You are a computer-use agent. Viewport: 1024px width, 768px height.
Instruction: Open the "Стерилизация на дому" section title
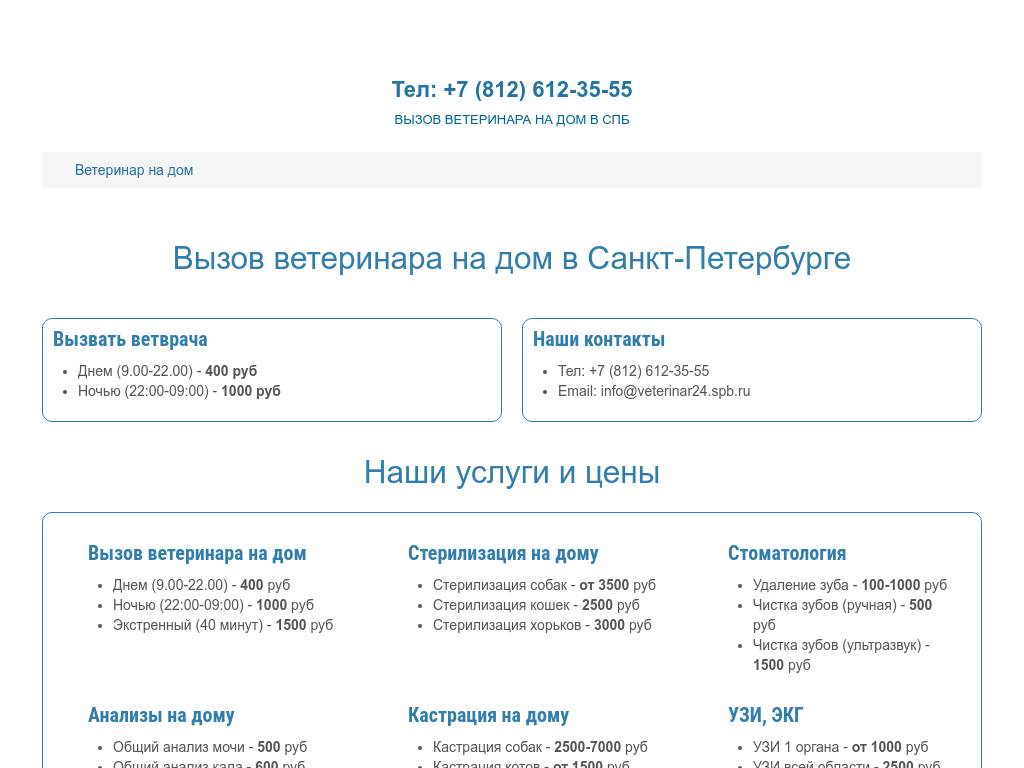[503, 553]
